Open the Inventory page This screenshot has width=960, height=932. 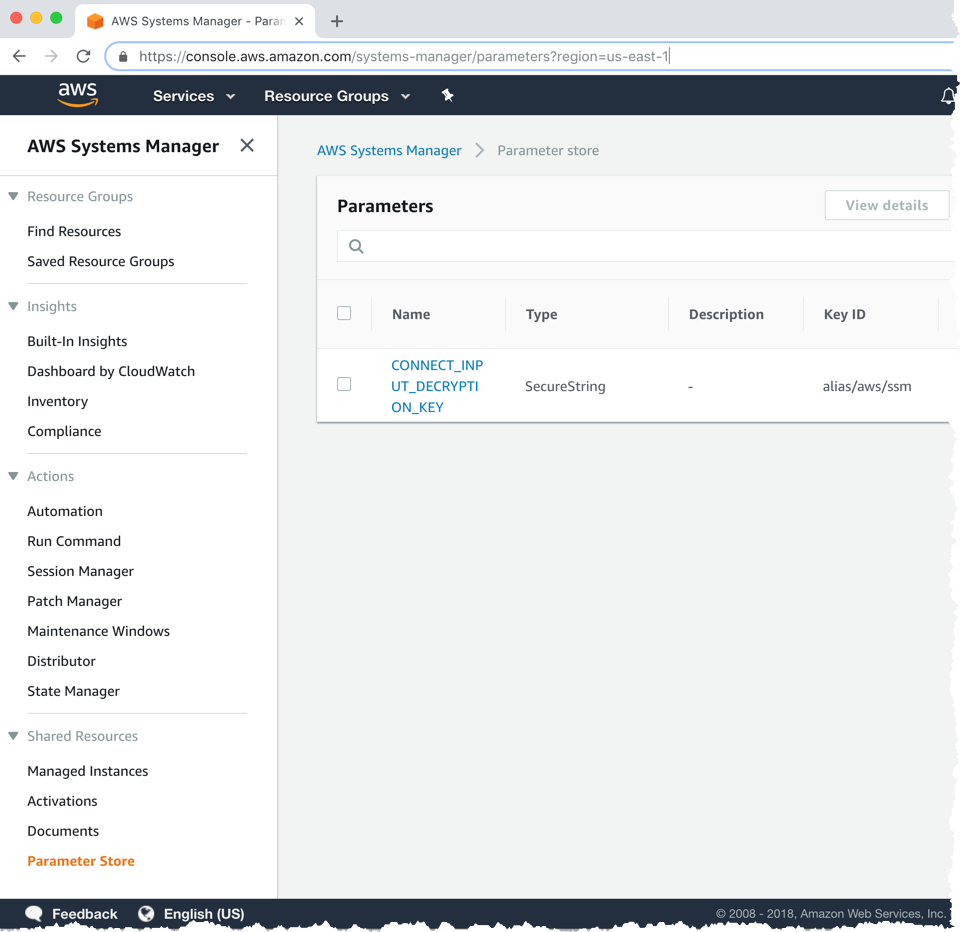[58, 401]
